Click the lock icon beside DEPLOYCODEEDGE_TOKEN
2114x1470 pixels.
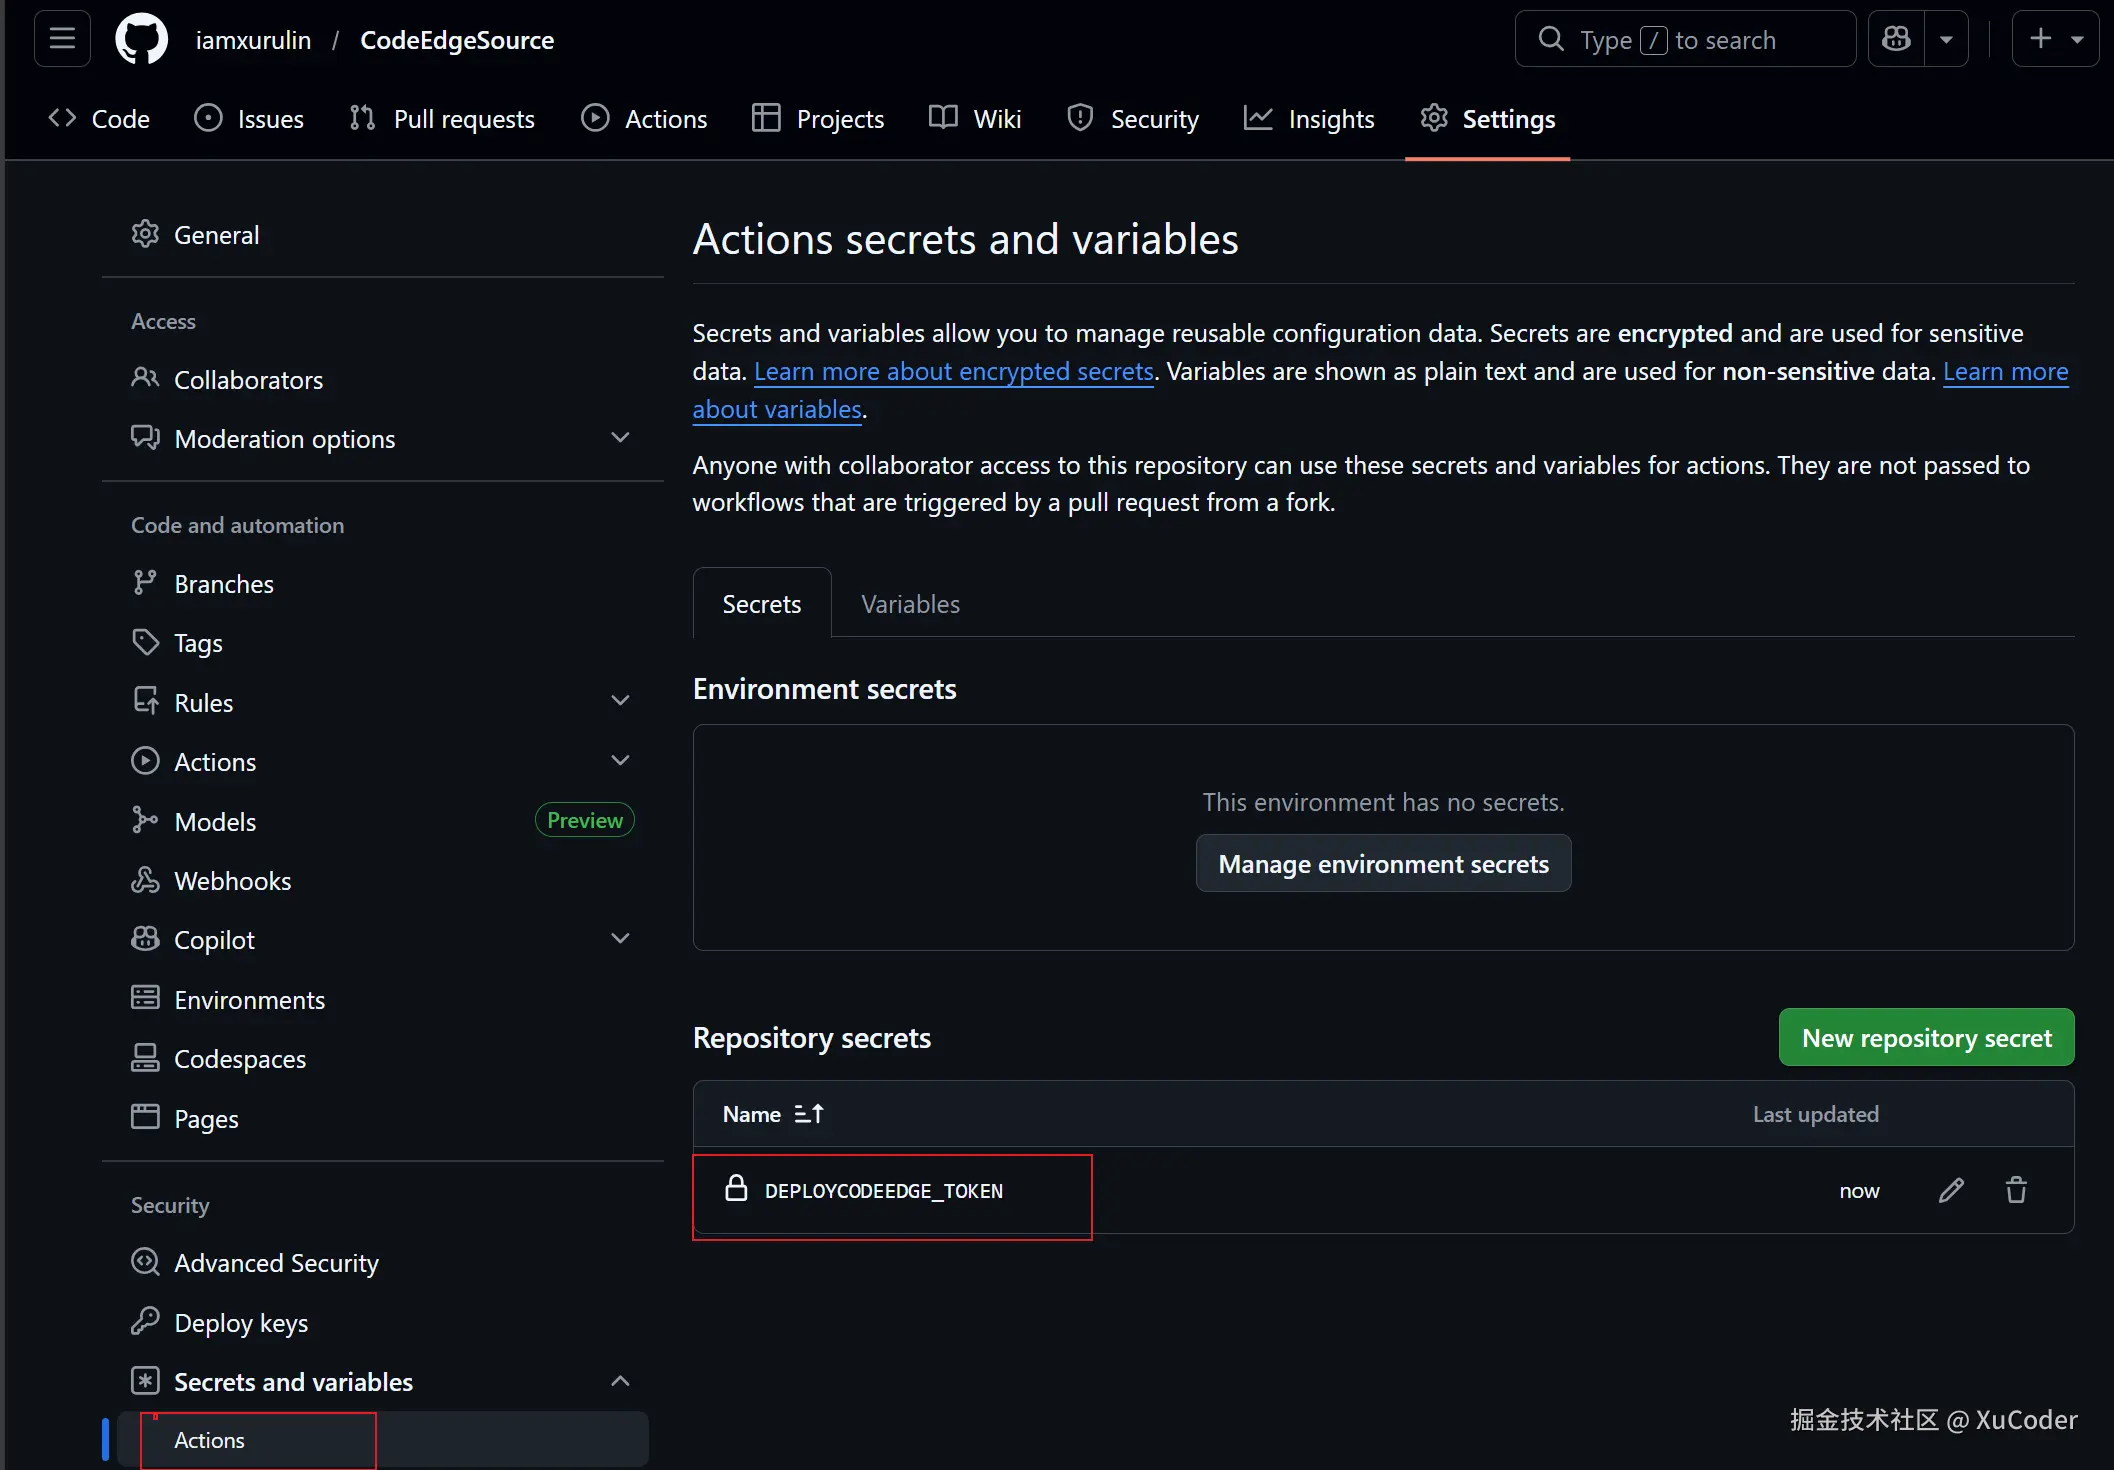(736, 1189)
